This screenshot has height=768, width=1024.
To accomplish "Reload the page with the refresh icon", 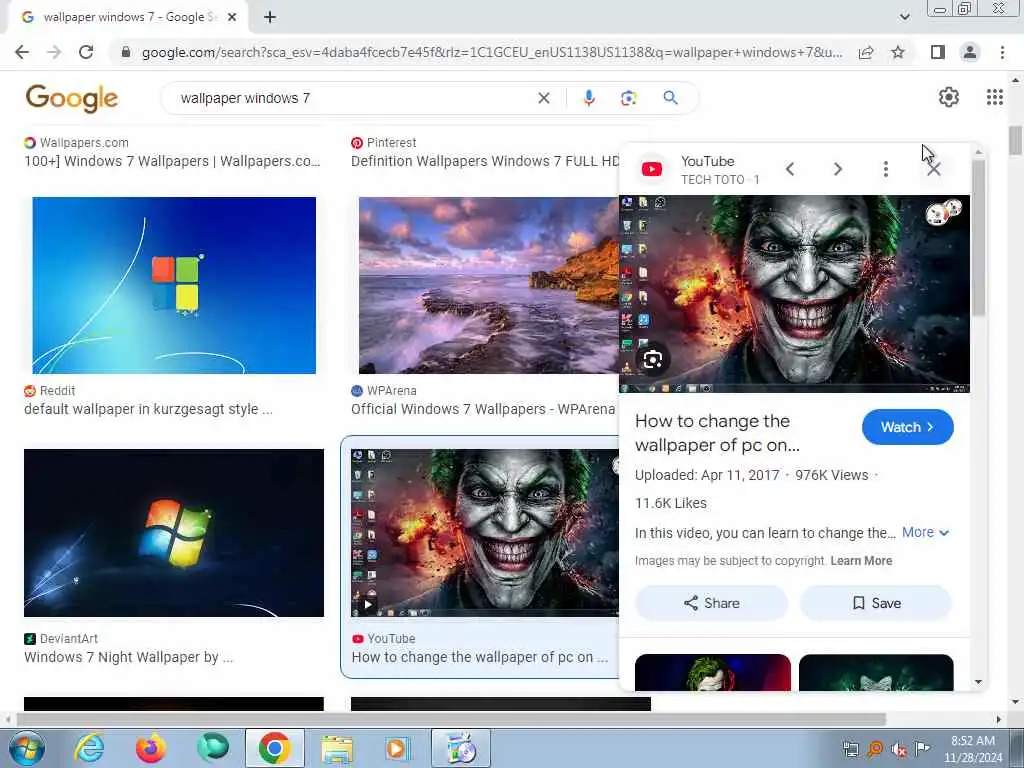I will [x=86, y=52].
